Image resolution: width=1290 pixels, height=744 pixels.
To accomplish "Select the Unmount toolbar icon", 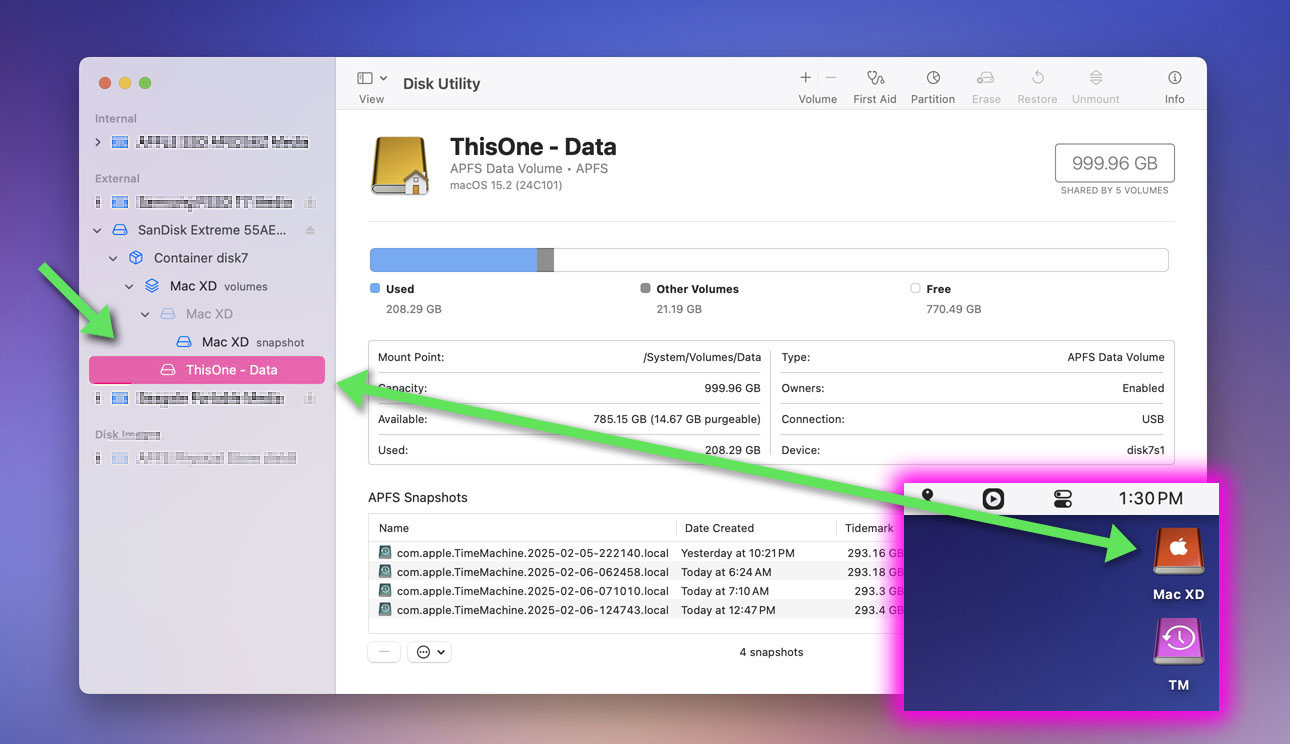I will pos(1096,78).
